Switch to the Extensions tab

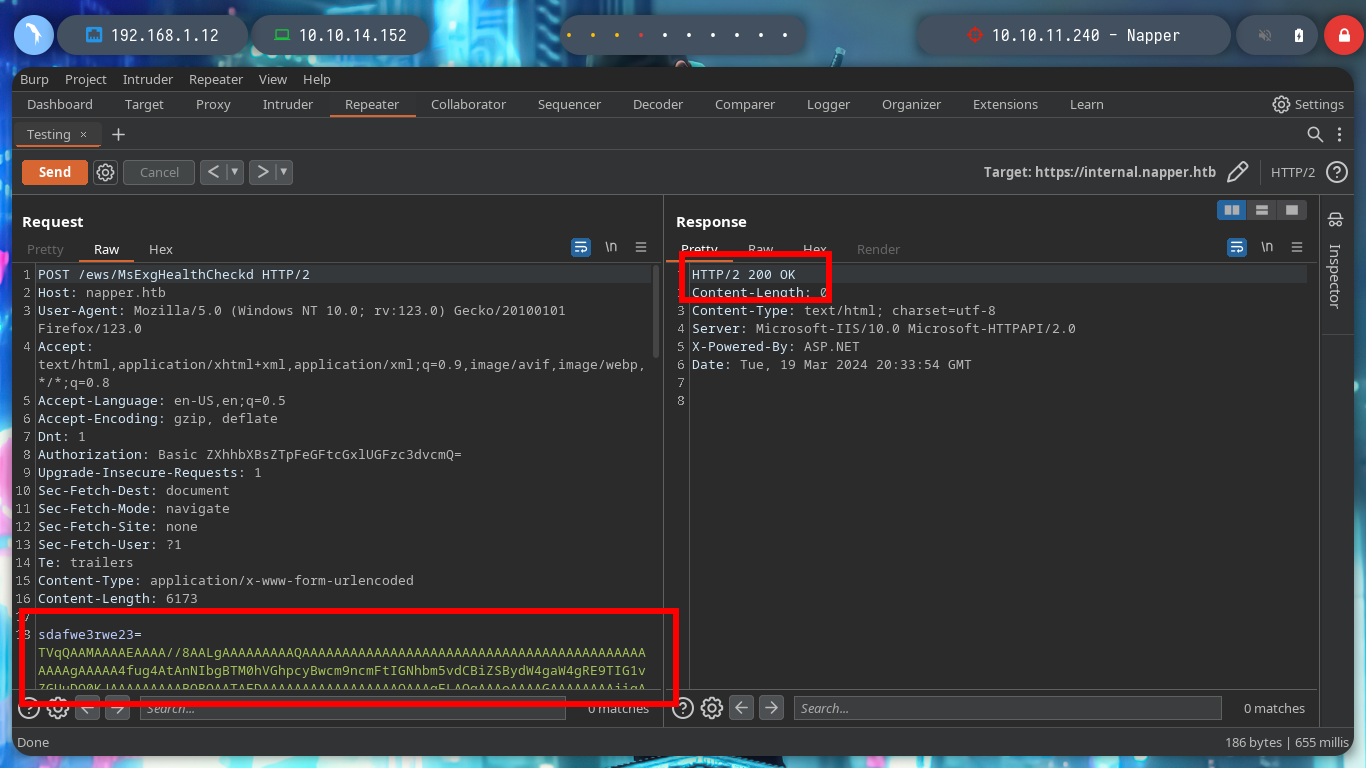pos(1005,104)
